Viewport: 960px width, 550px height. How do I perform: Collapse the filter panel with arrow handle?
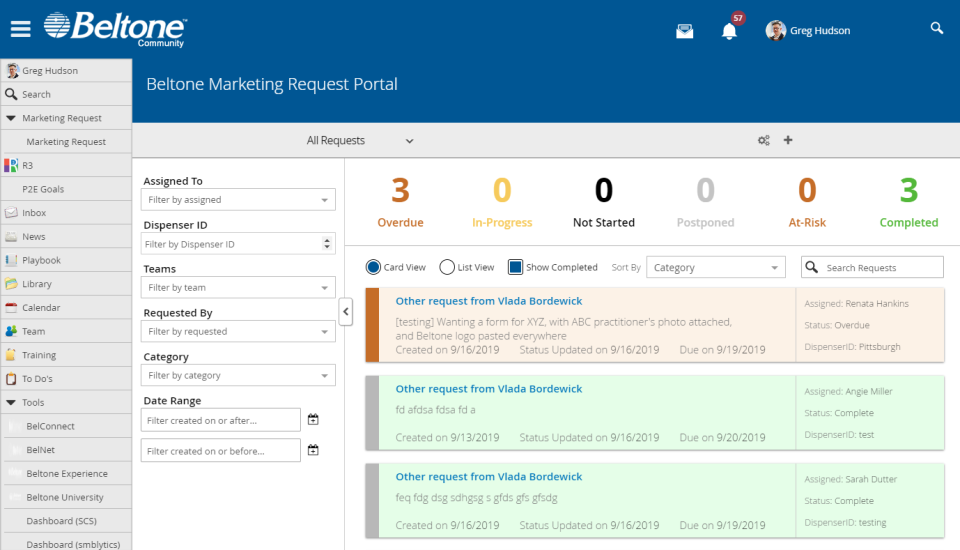(346, 312)
